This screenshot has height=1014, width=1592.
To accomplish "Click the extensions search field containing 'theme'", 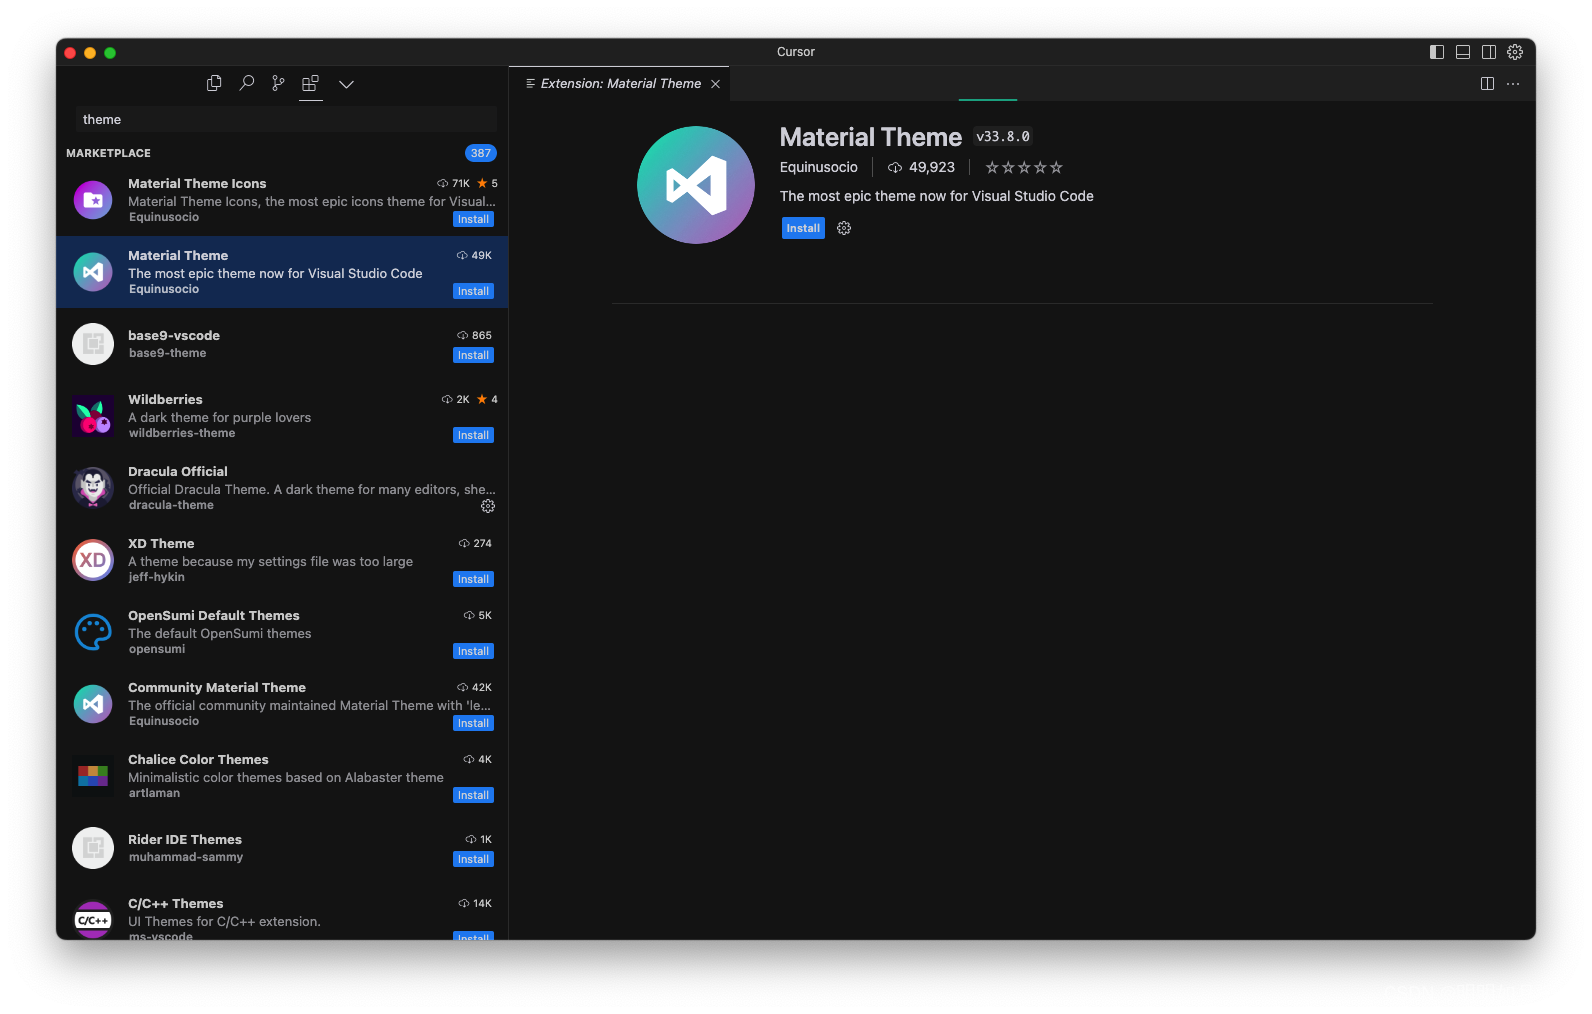I will (286, 119).
